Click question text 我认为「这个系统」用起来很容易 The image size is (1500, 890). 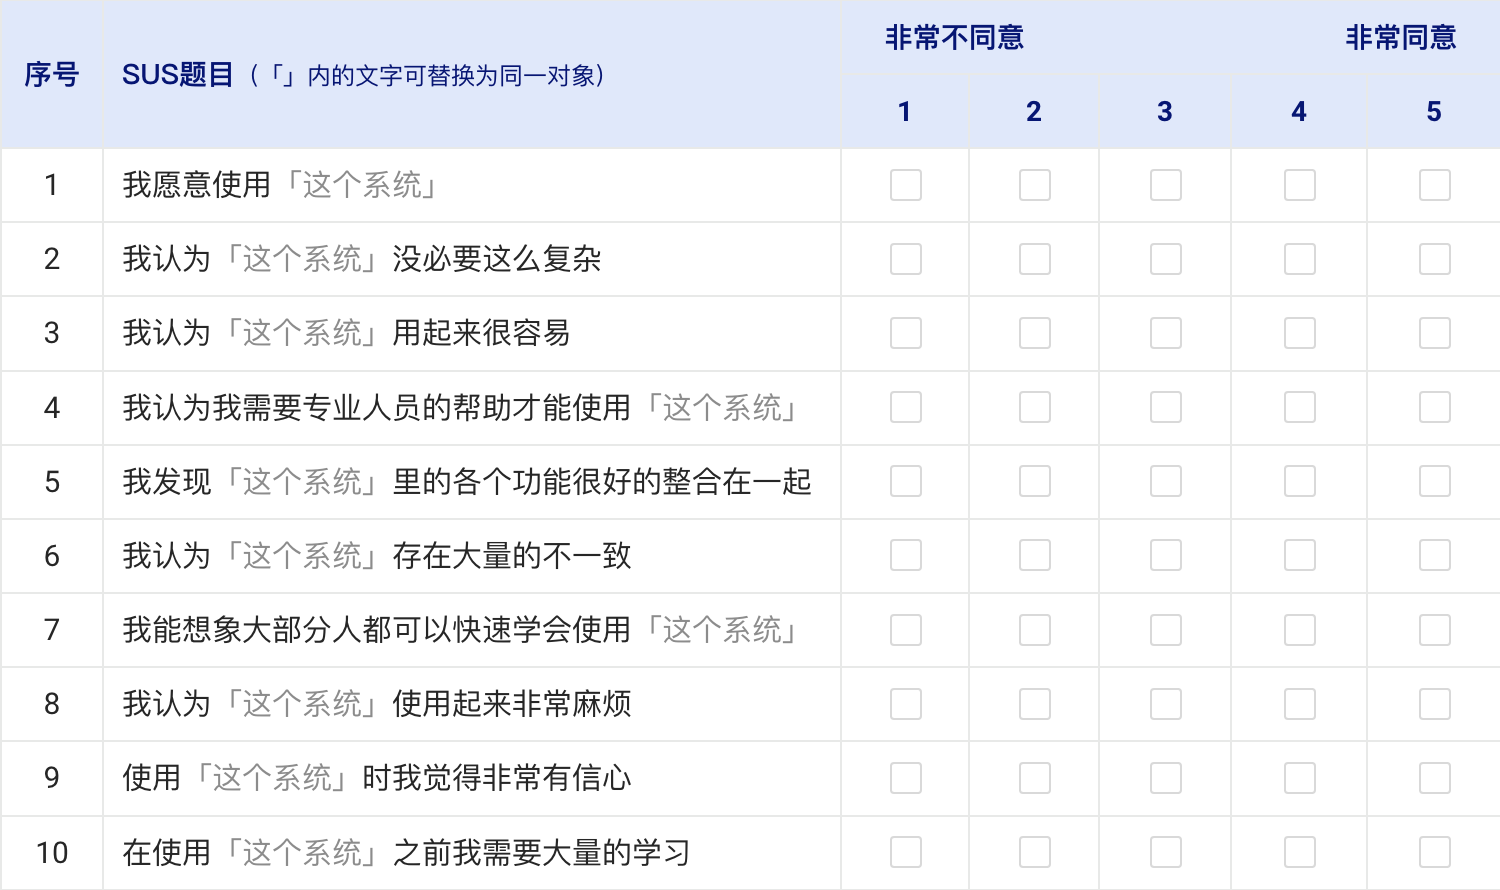(x=346, y=333)
